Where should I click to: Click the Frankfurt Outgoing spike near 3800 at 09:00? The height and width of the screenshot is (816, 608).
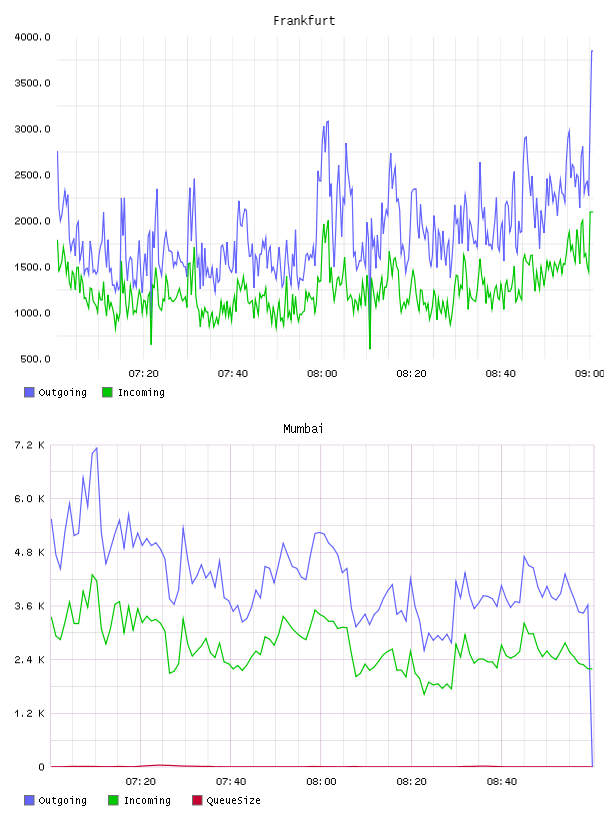pos(592,51)
